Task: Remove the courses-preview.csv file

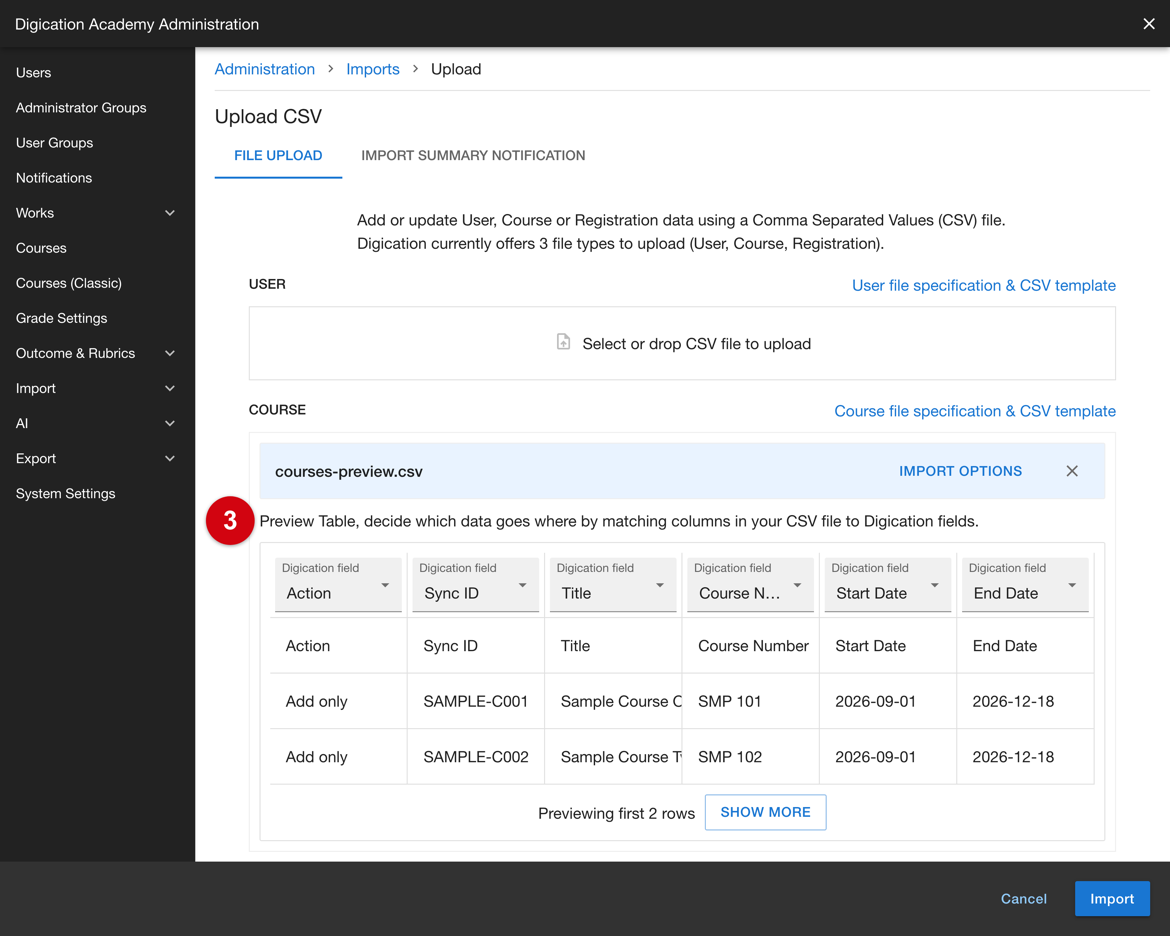Action: click(1072, 471)
